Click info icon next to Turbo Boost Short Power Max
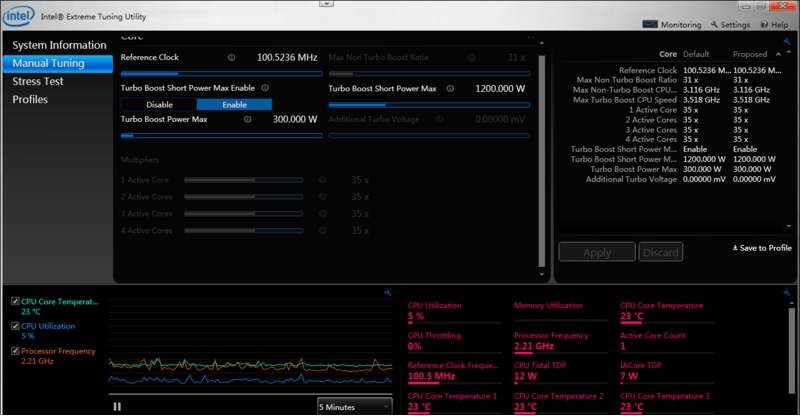 [x=451, y=89]
